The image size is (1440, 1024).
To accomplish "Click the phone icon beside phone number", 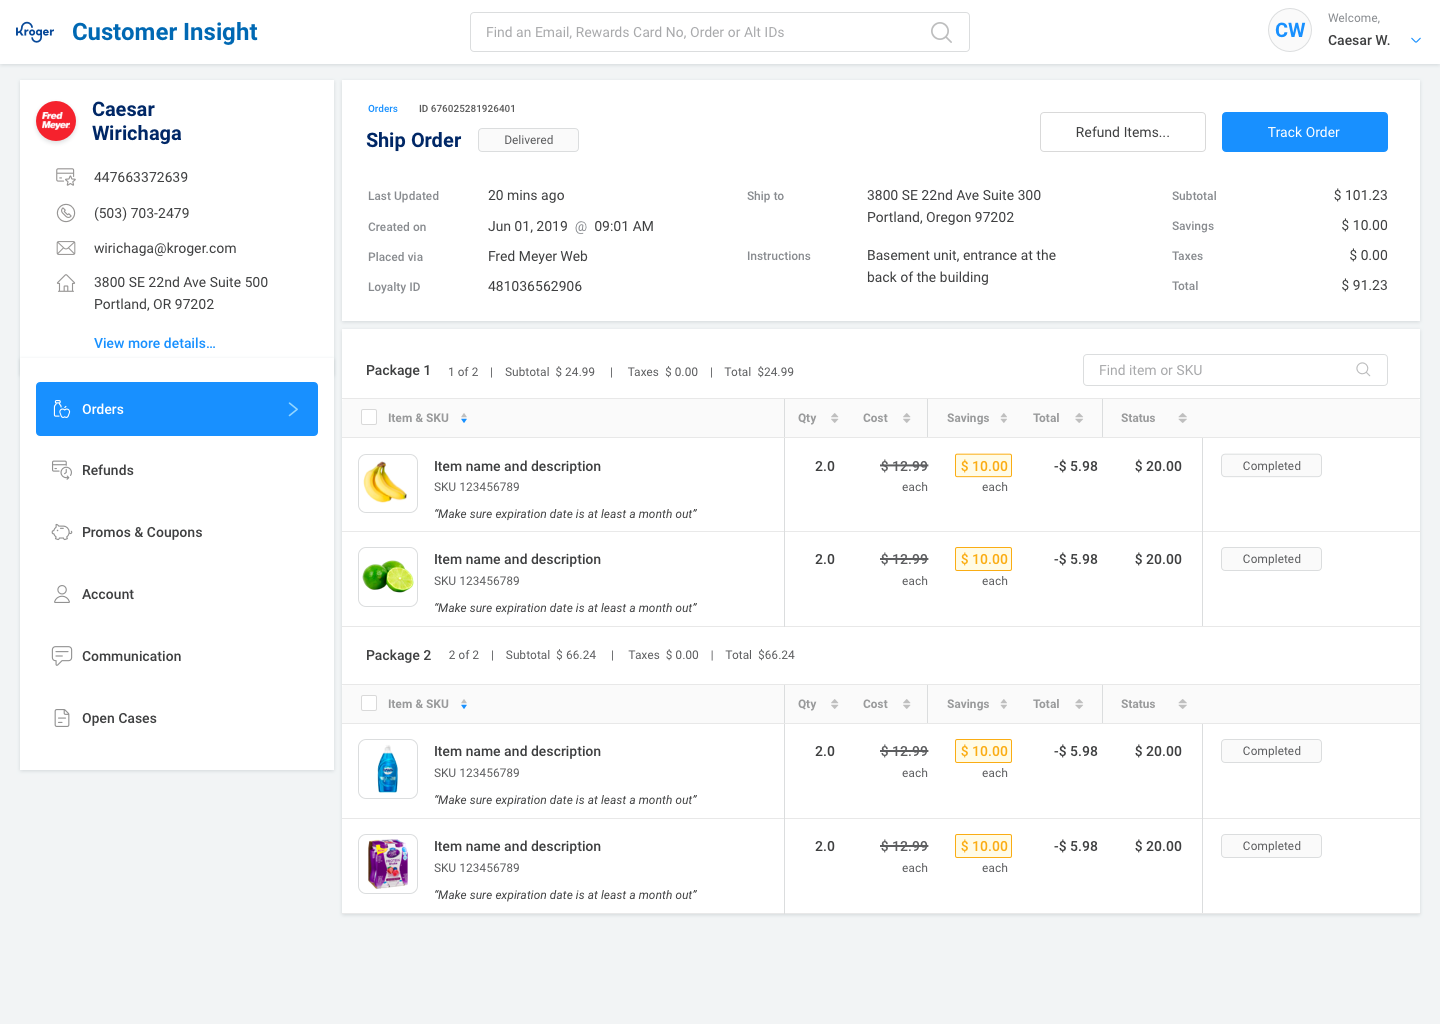I will (x=66, y=213).
